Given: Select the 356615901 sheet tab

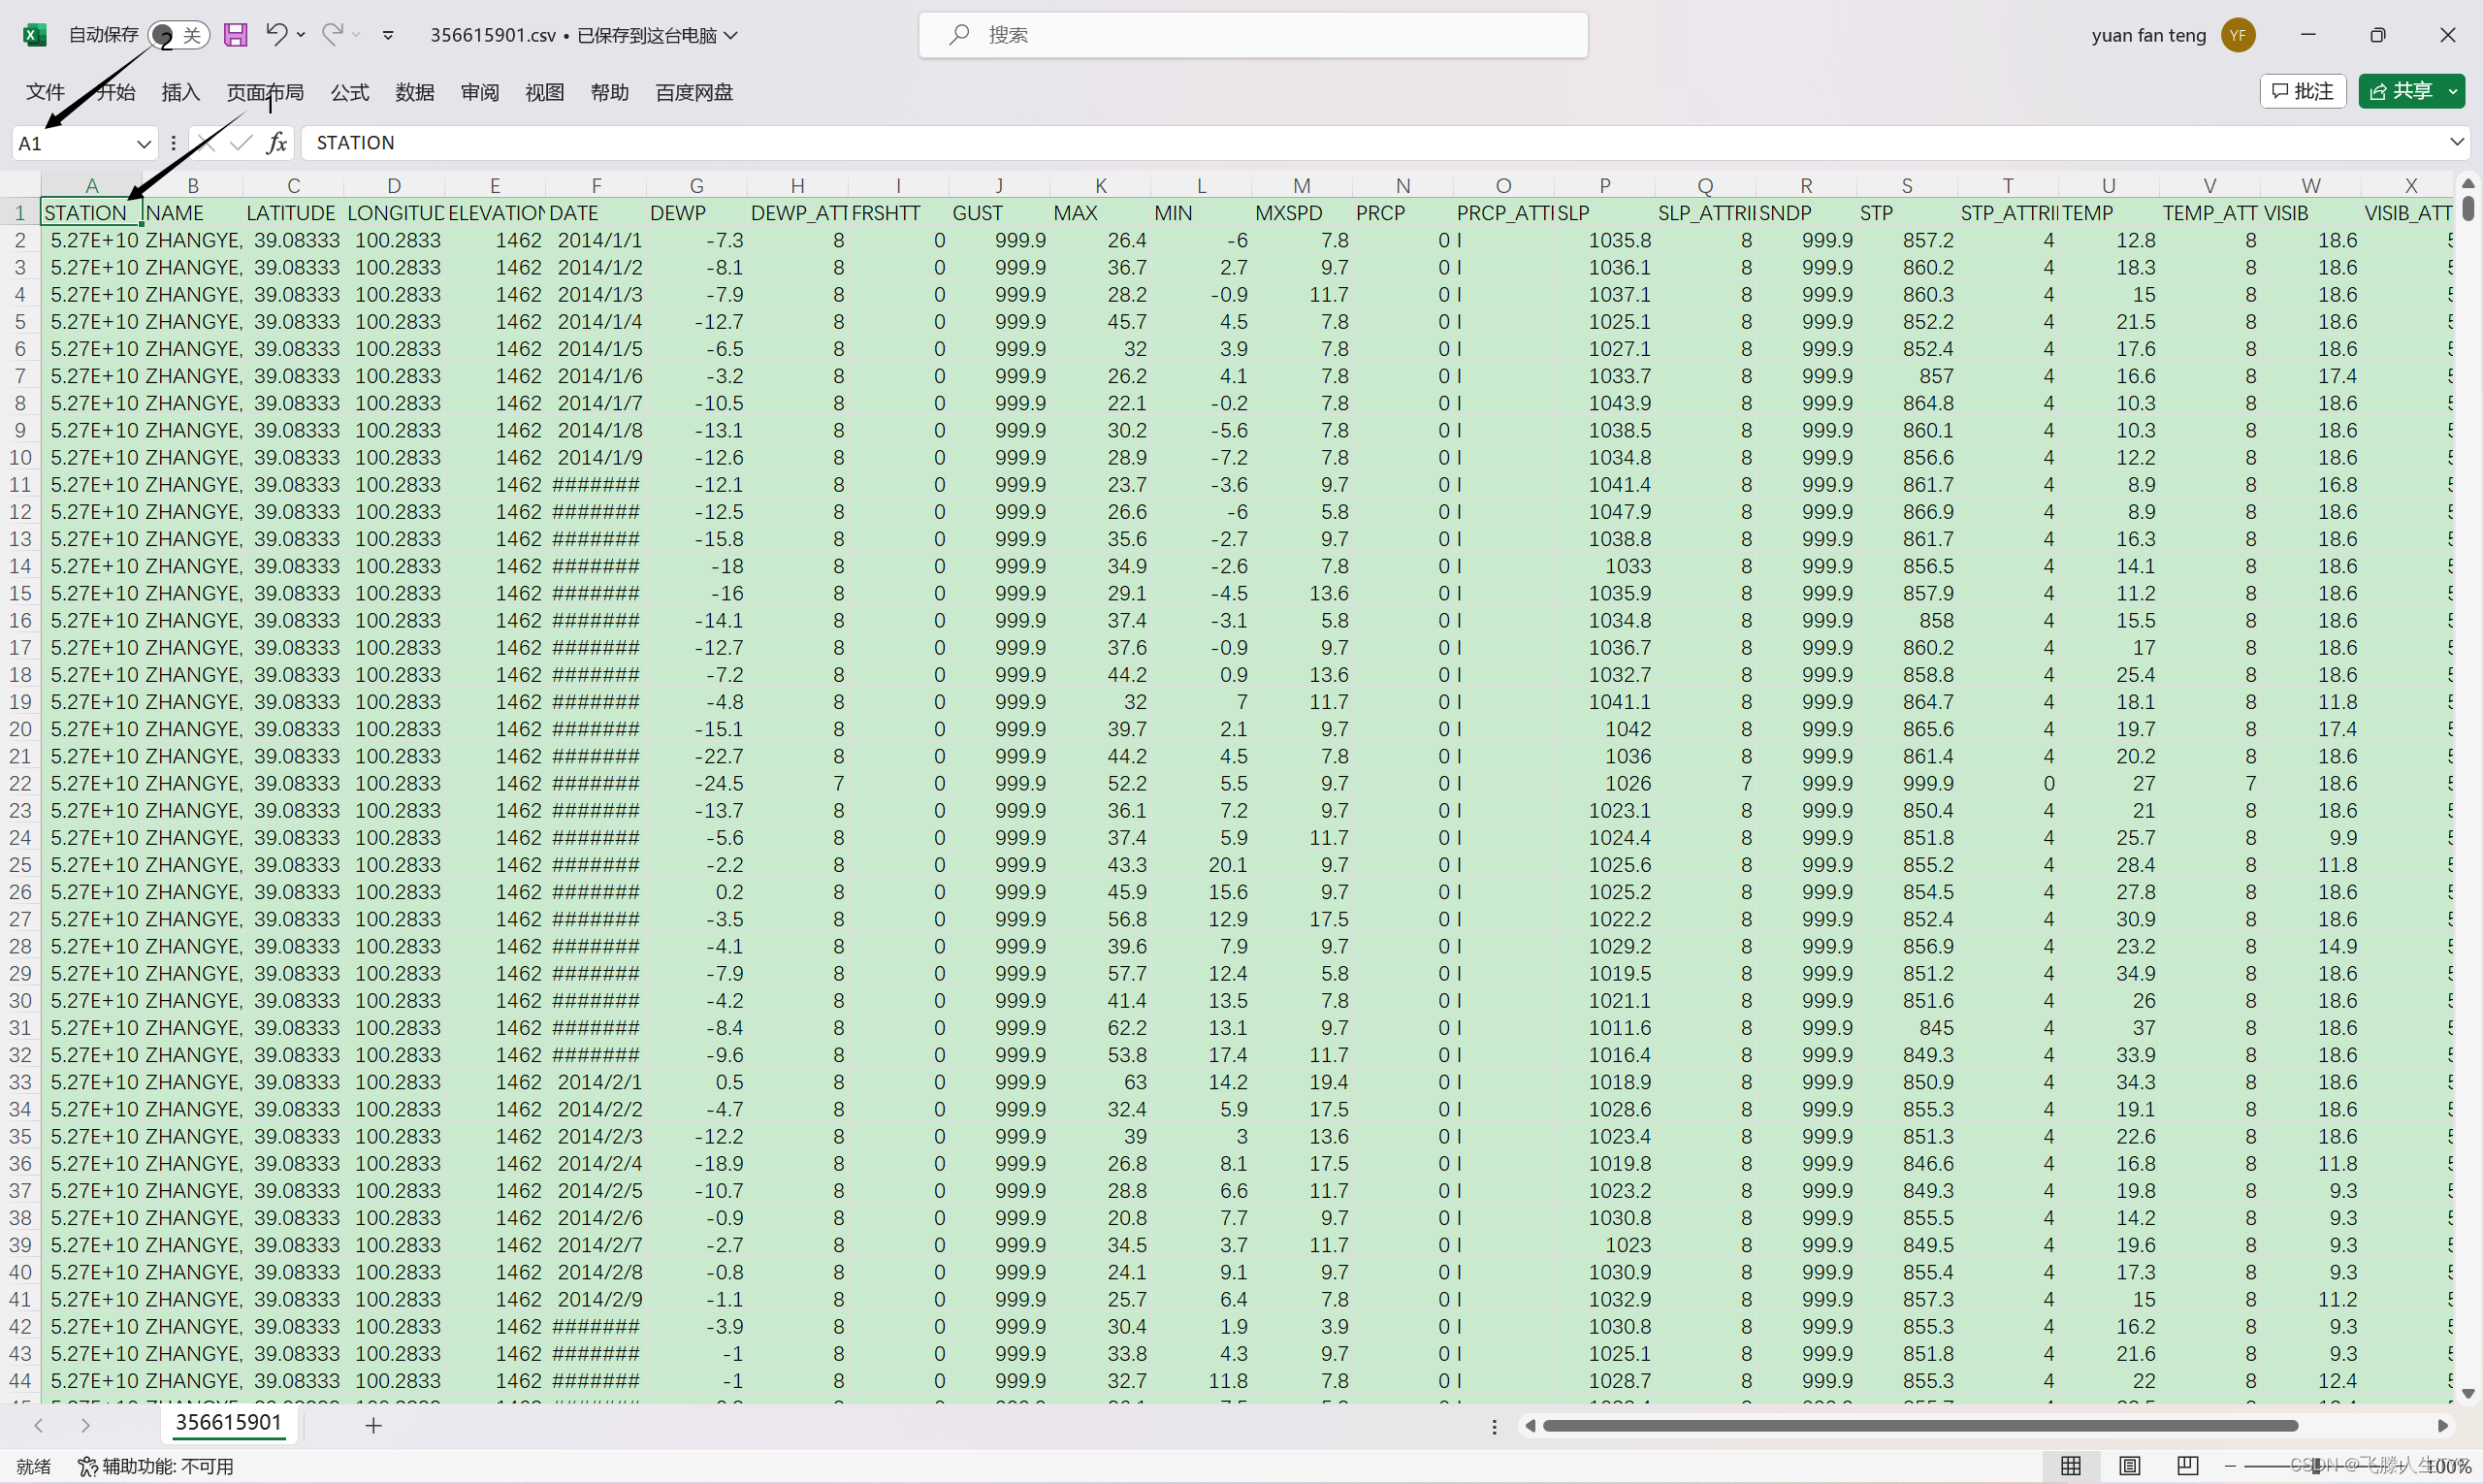Looking at the screenshot, I should tap(228, 1422).
